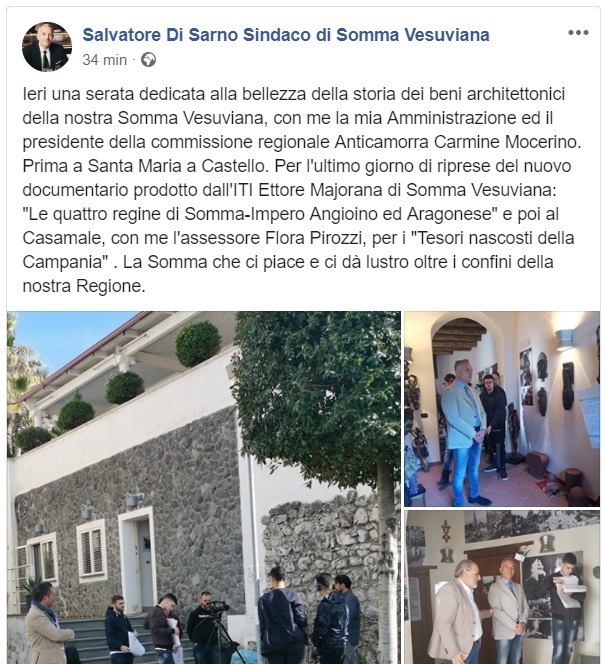Click "Le quattro regine di Somma" title text

[x=134, y=214]
